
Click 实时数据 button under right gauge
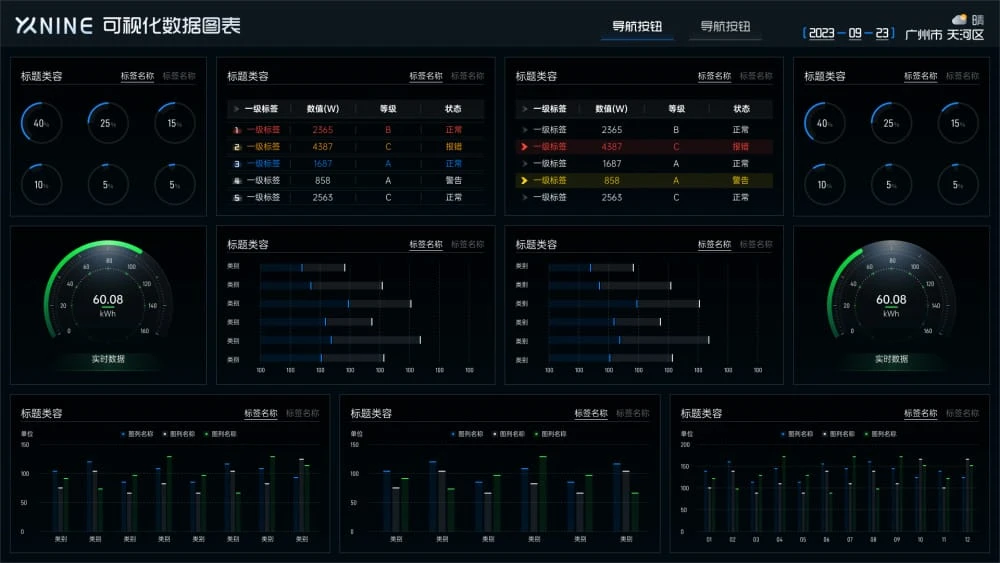891,359
